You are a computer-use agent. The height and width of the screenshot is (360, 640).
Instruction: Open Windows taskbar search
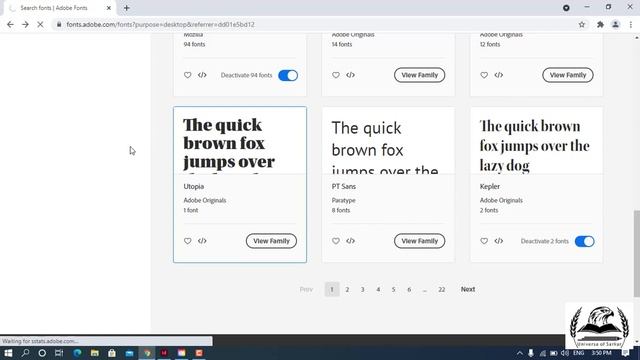click(x=25, y=353)
